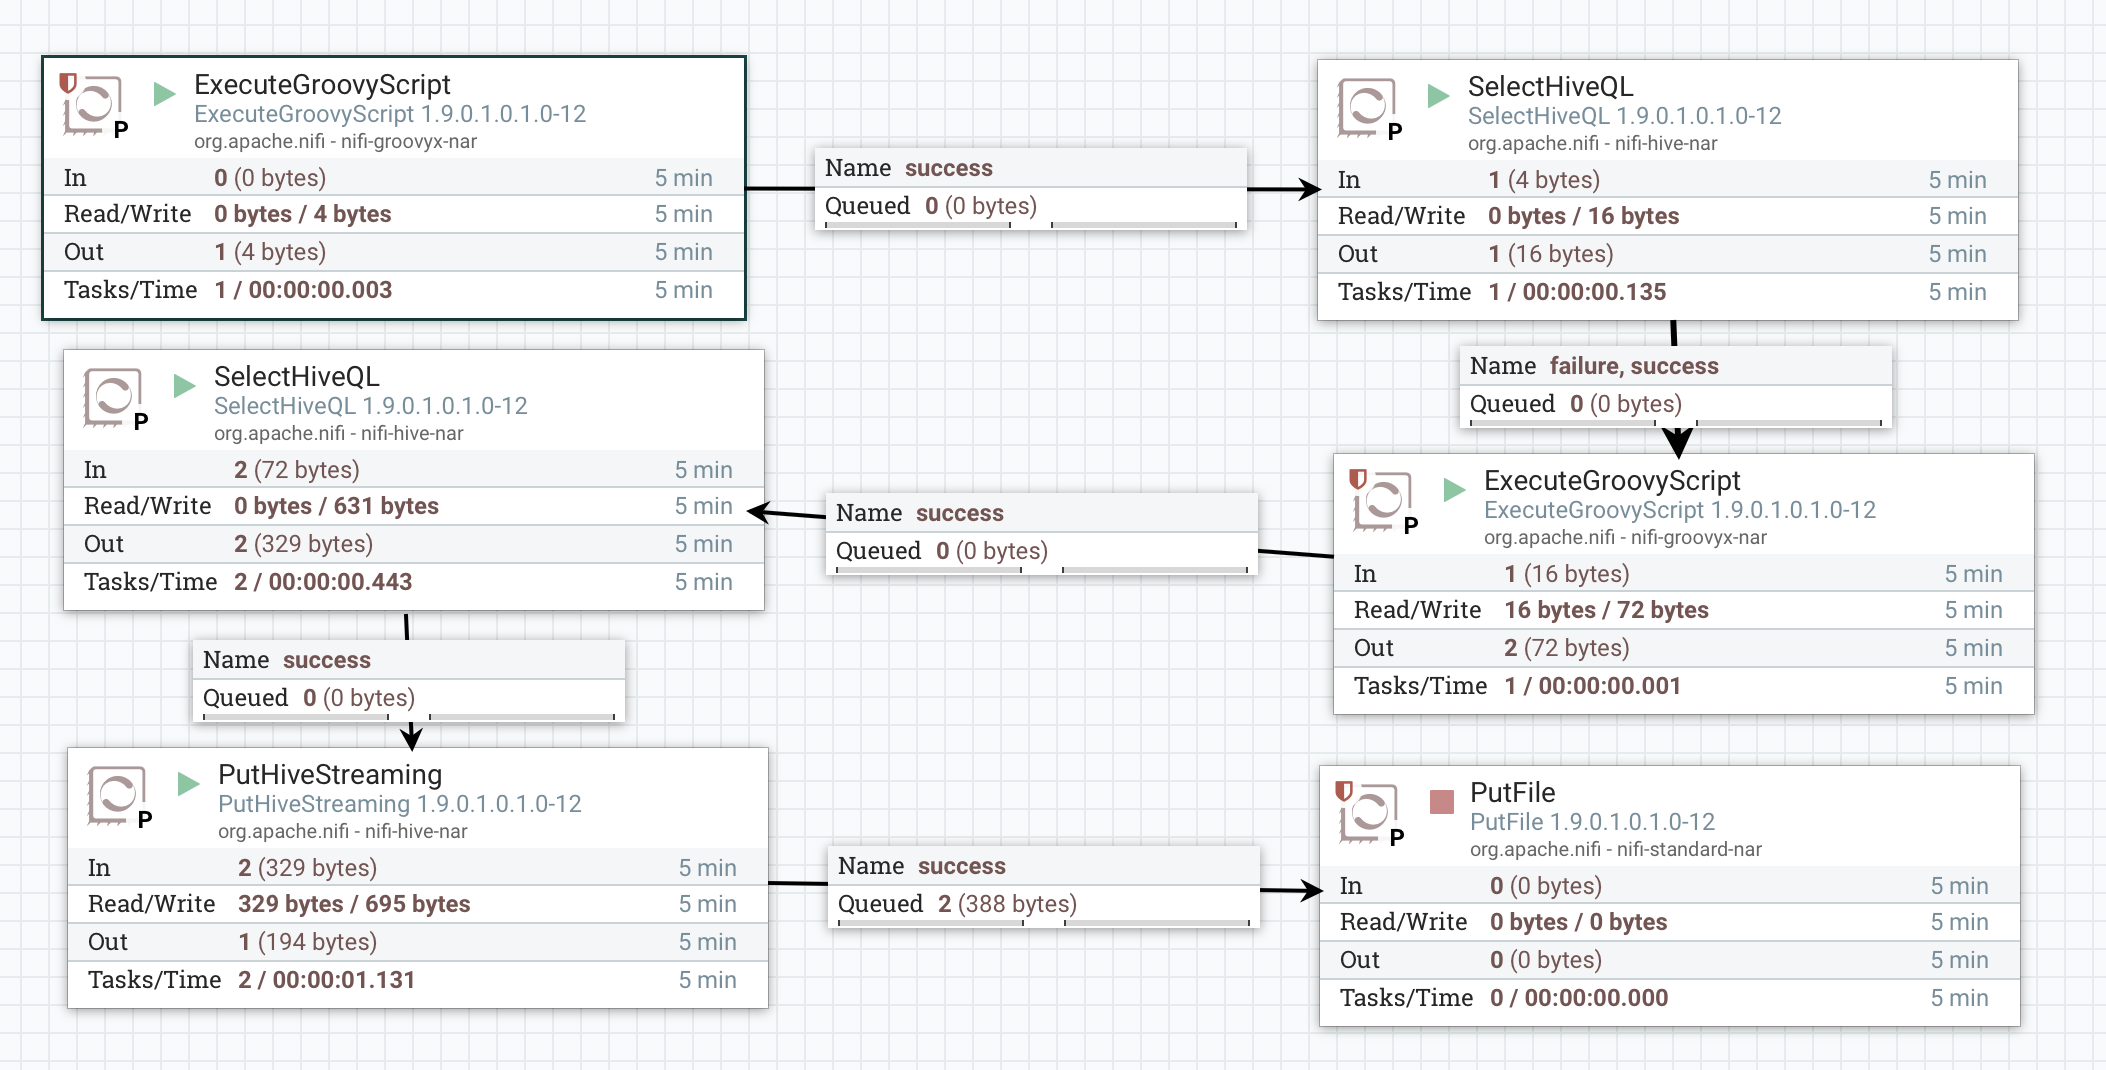Click running status arrow of ExecuteGroovyScript writing 72 bytes
Screen dimensions: 2106x1070
[x=1455, y=490]
